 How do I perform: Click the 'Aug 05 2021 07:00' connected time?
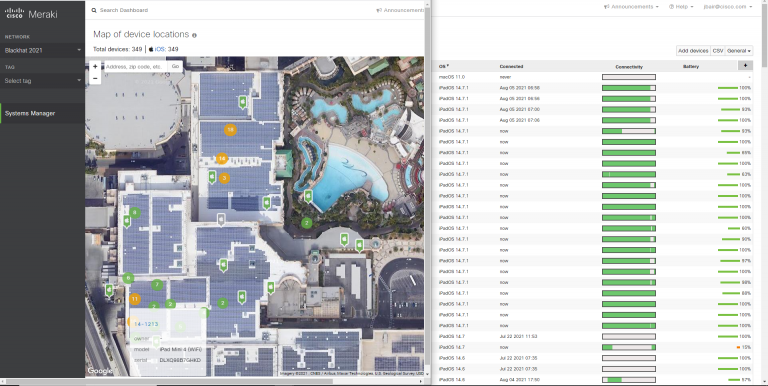520,109
